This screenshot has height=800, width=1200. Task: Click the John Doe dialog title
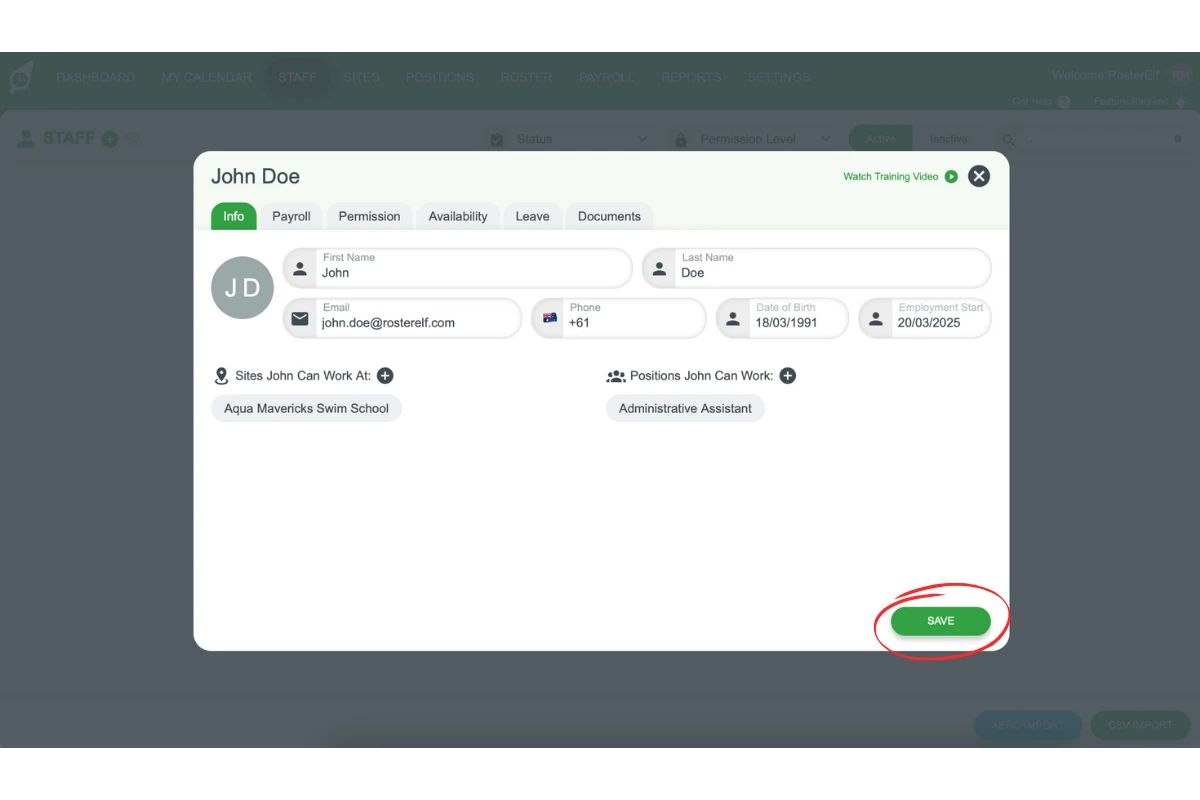click(255, 176)
